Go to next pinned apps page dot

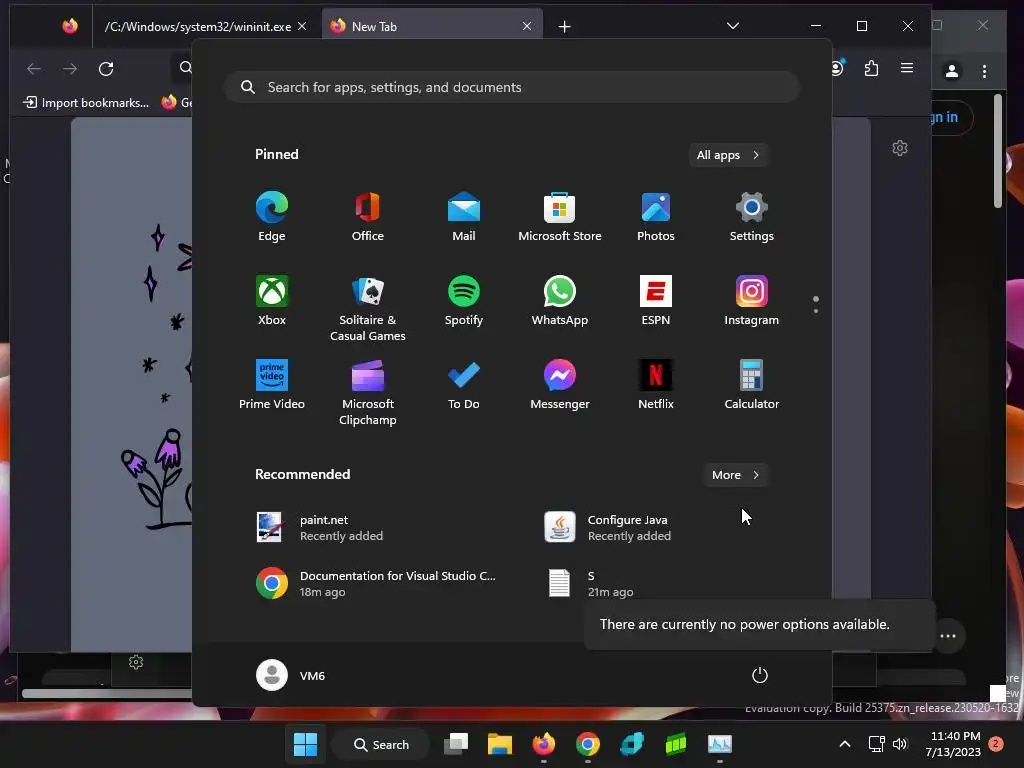click(816, 311)
